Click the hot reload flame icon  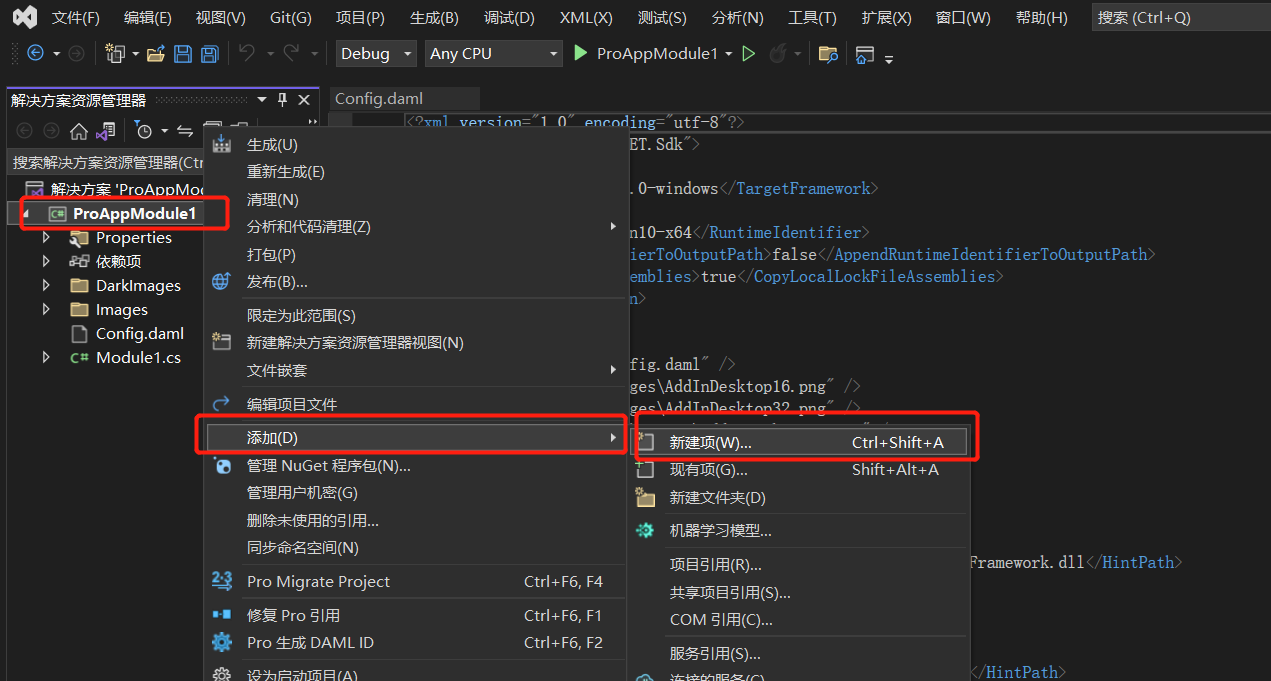(777, 53)
